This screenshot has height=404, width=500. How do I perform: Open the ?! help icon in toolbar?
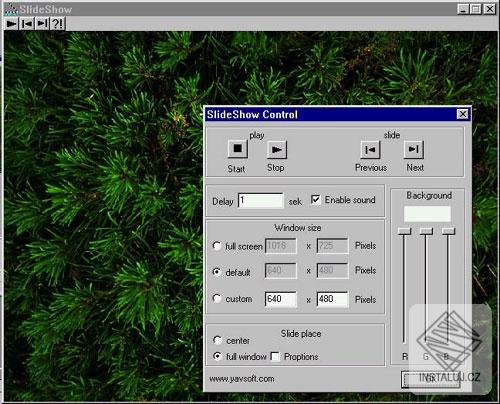pos(57,24)
